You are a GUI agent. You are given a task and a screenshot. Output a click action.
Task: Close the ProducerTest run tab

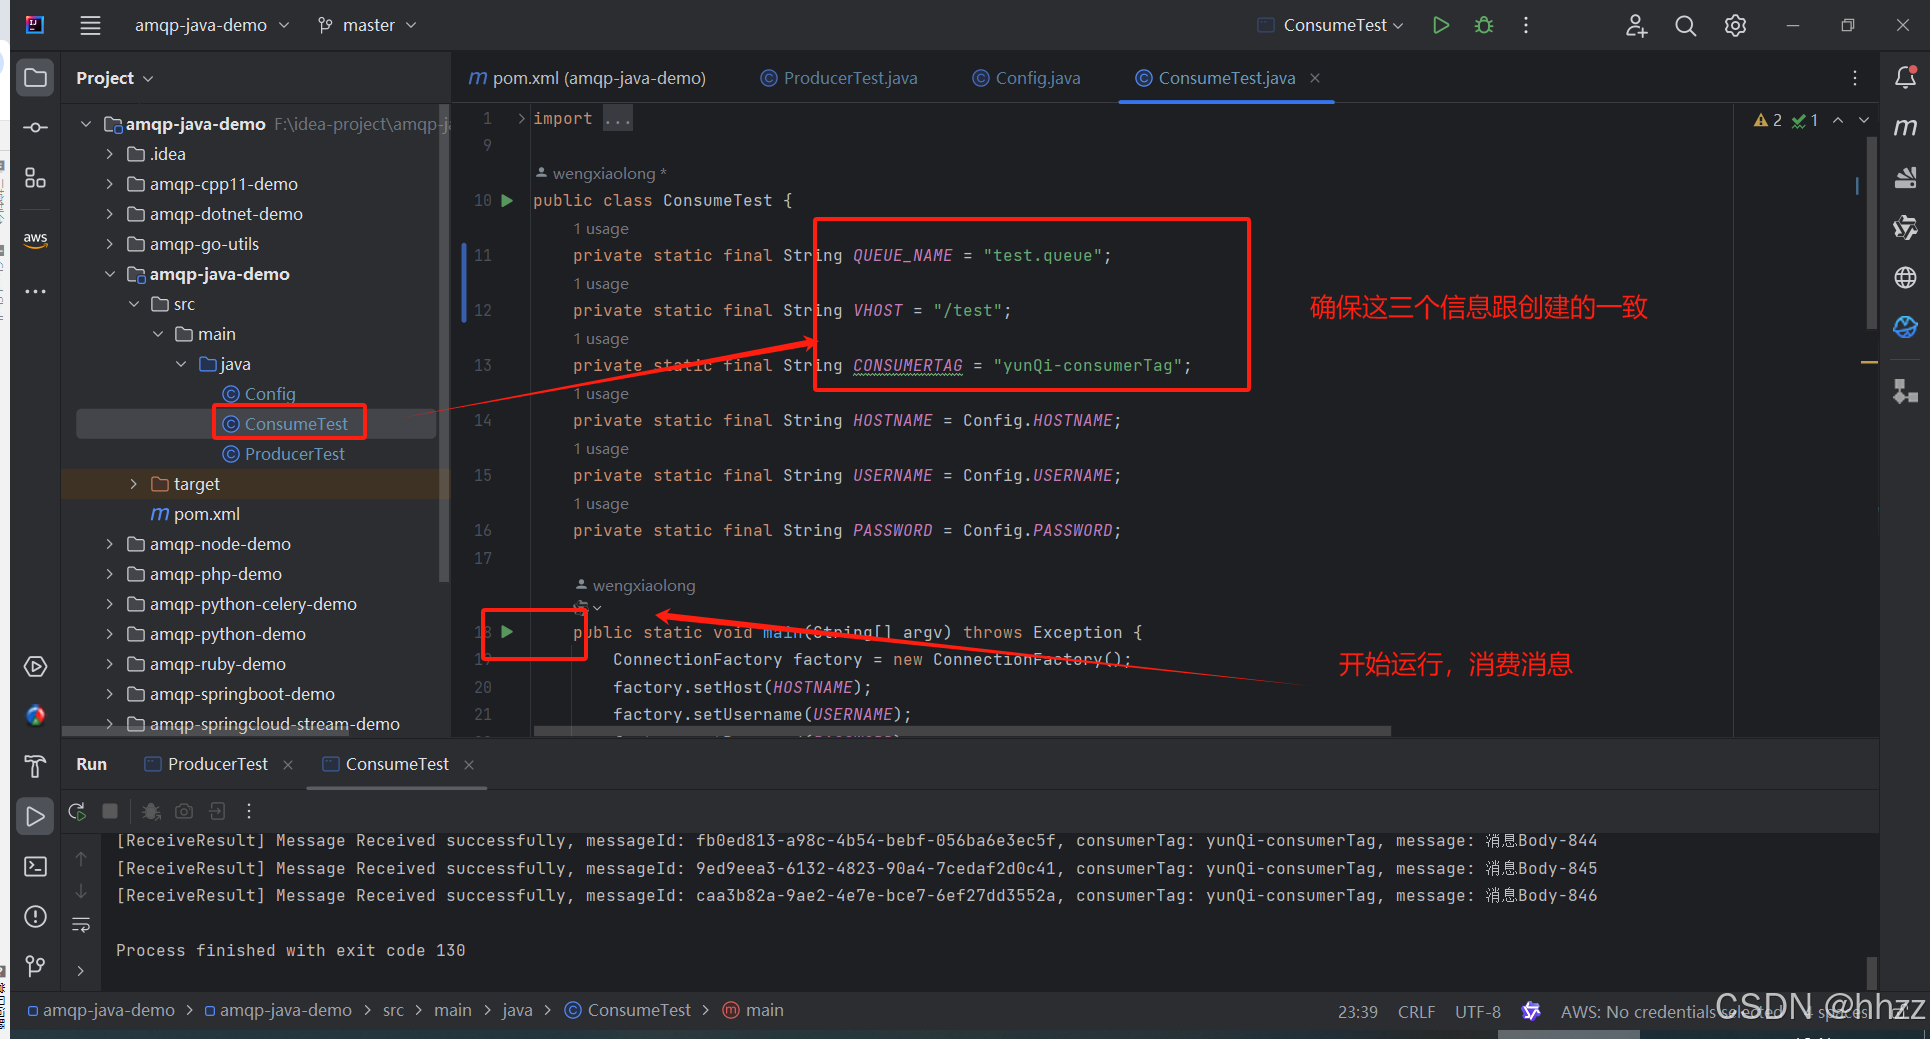288,765
